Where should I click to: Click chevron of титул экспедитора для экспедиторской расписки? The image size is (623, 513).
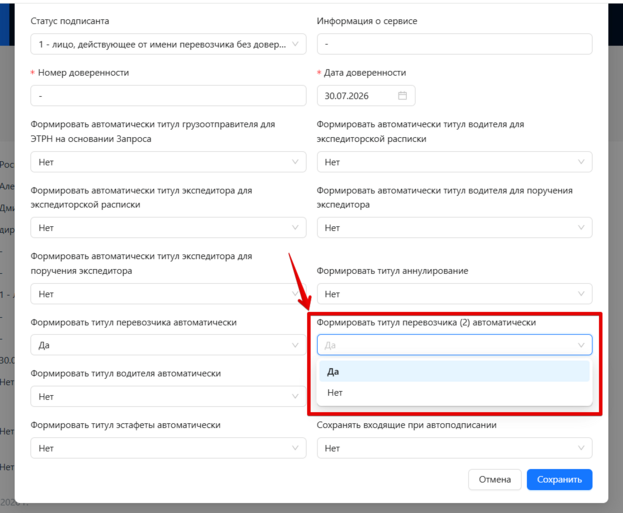(295, 228)
